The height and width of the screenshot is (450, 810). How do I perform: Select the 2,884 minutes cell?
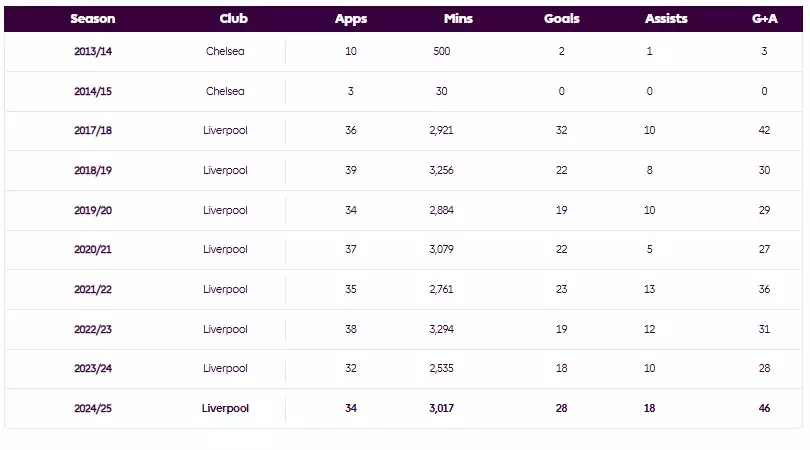click(441, 210)
